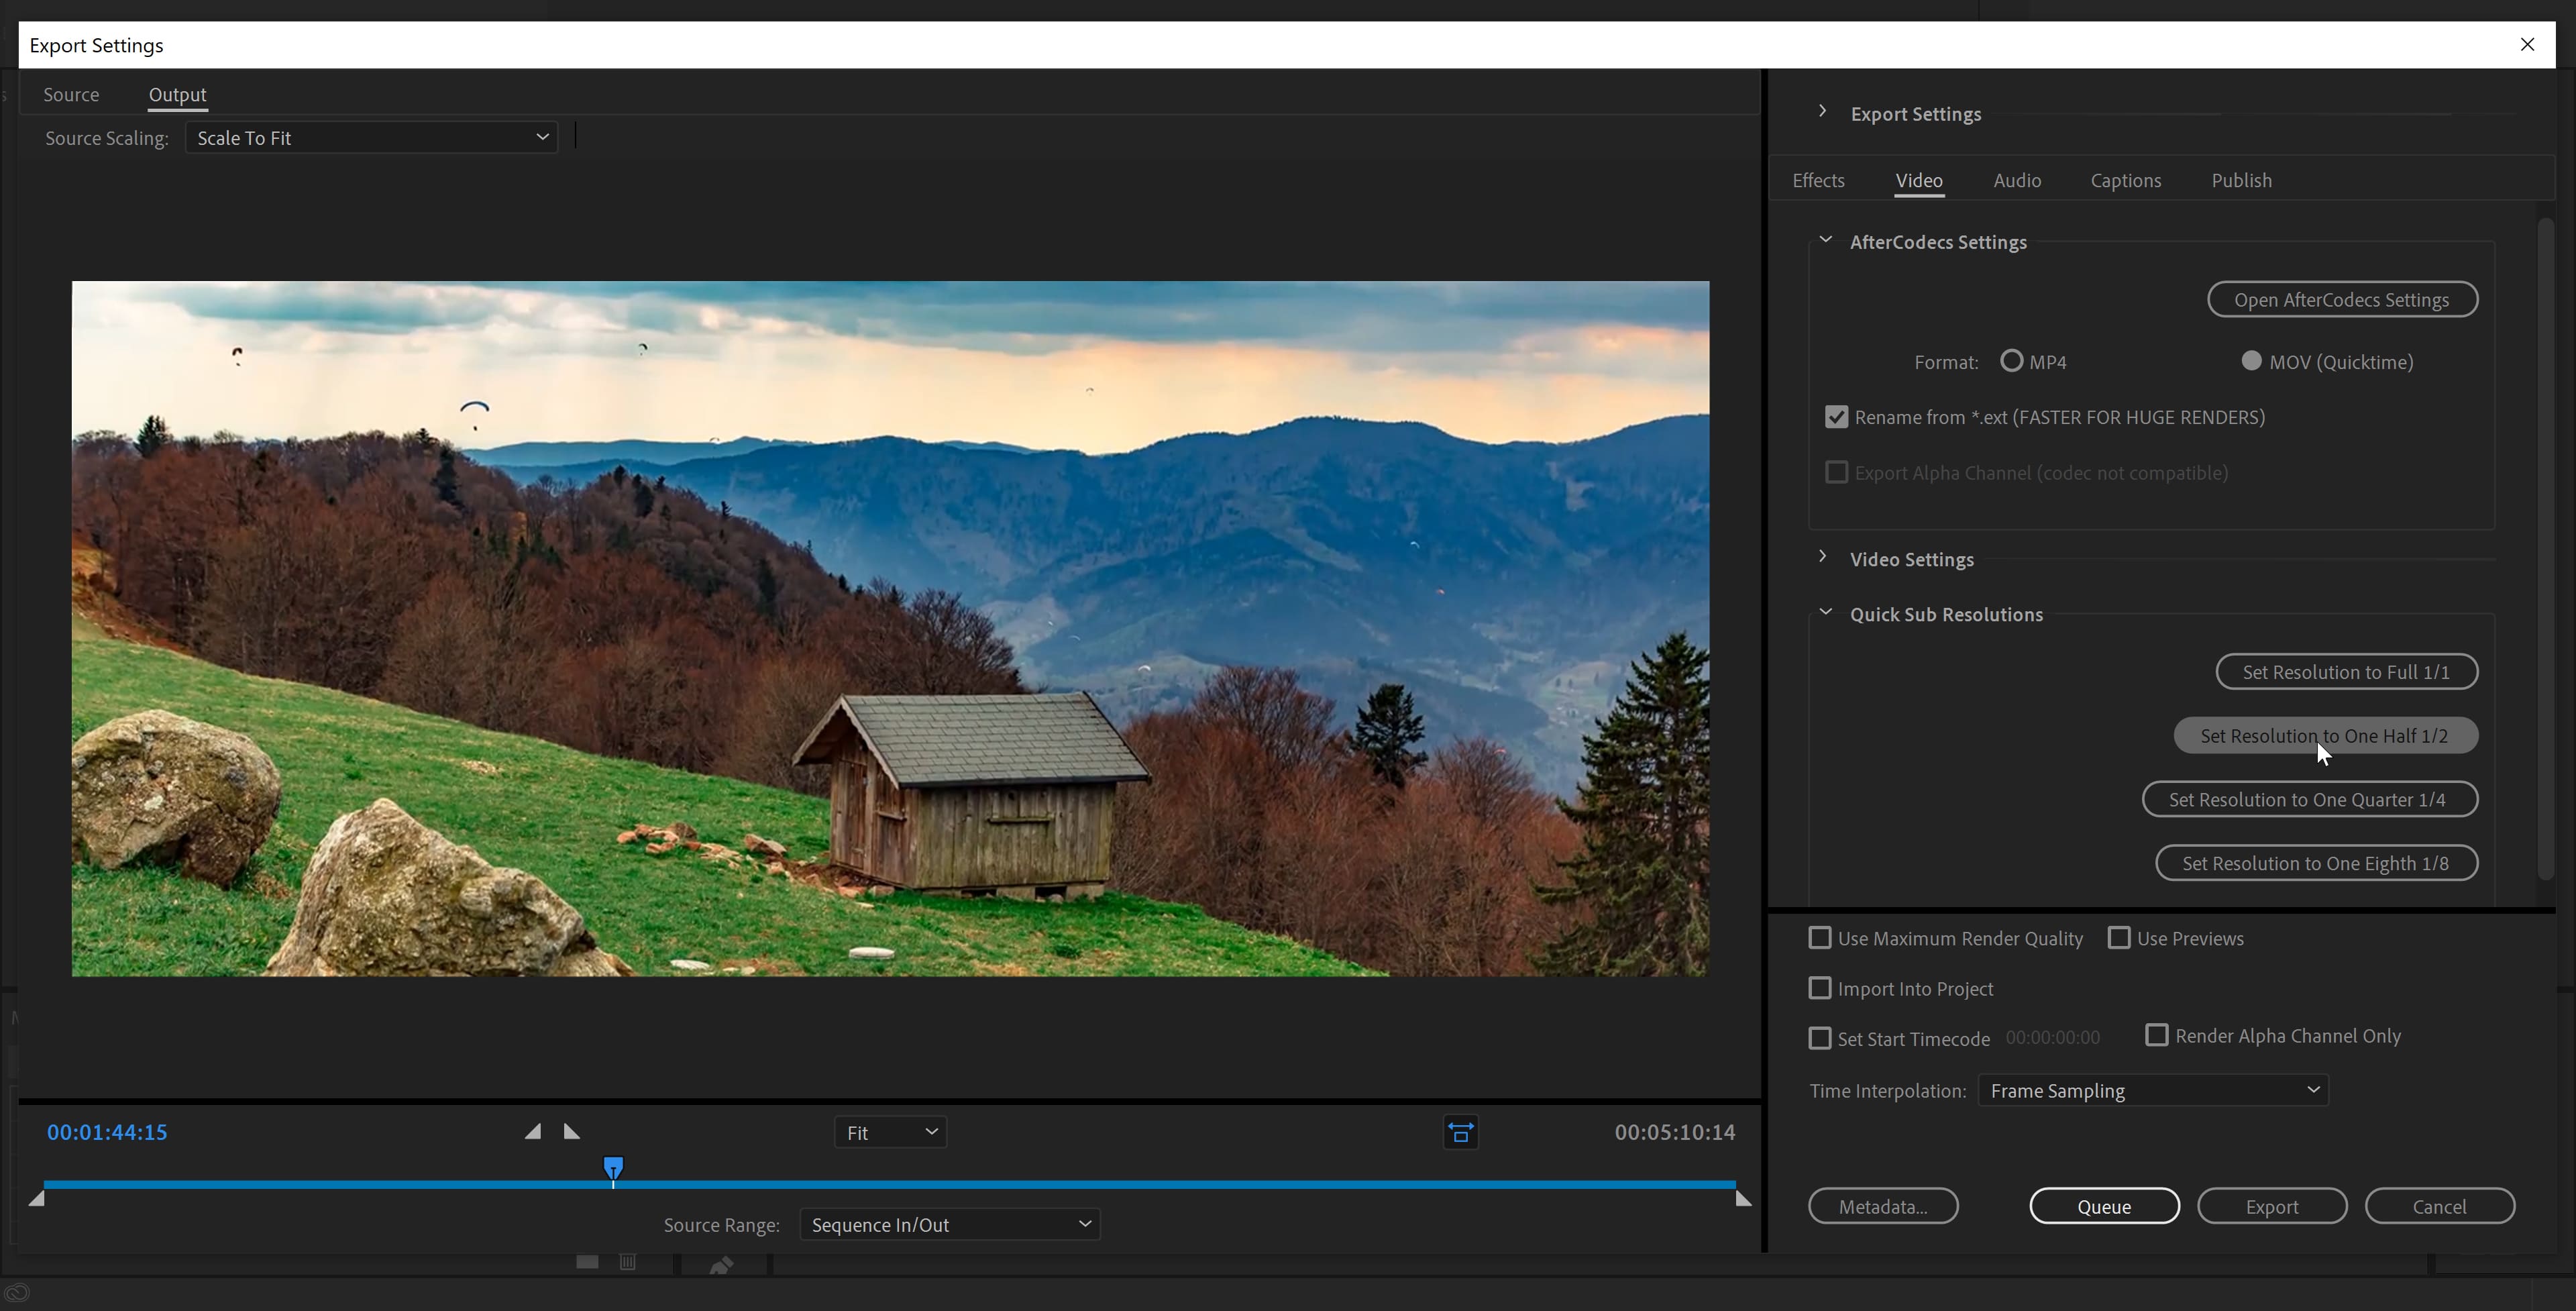Click the Set In Point triangle icon
The height and width of the screenshot is (1311, 2576).
pyautogui.click(x=533, y=1131)
